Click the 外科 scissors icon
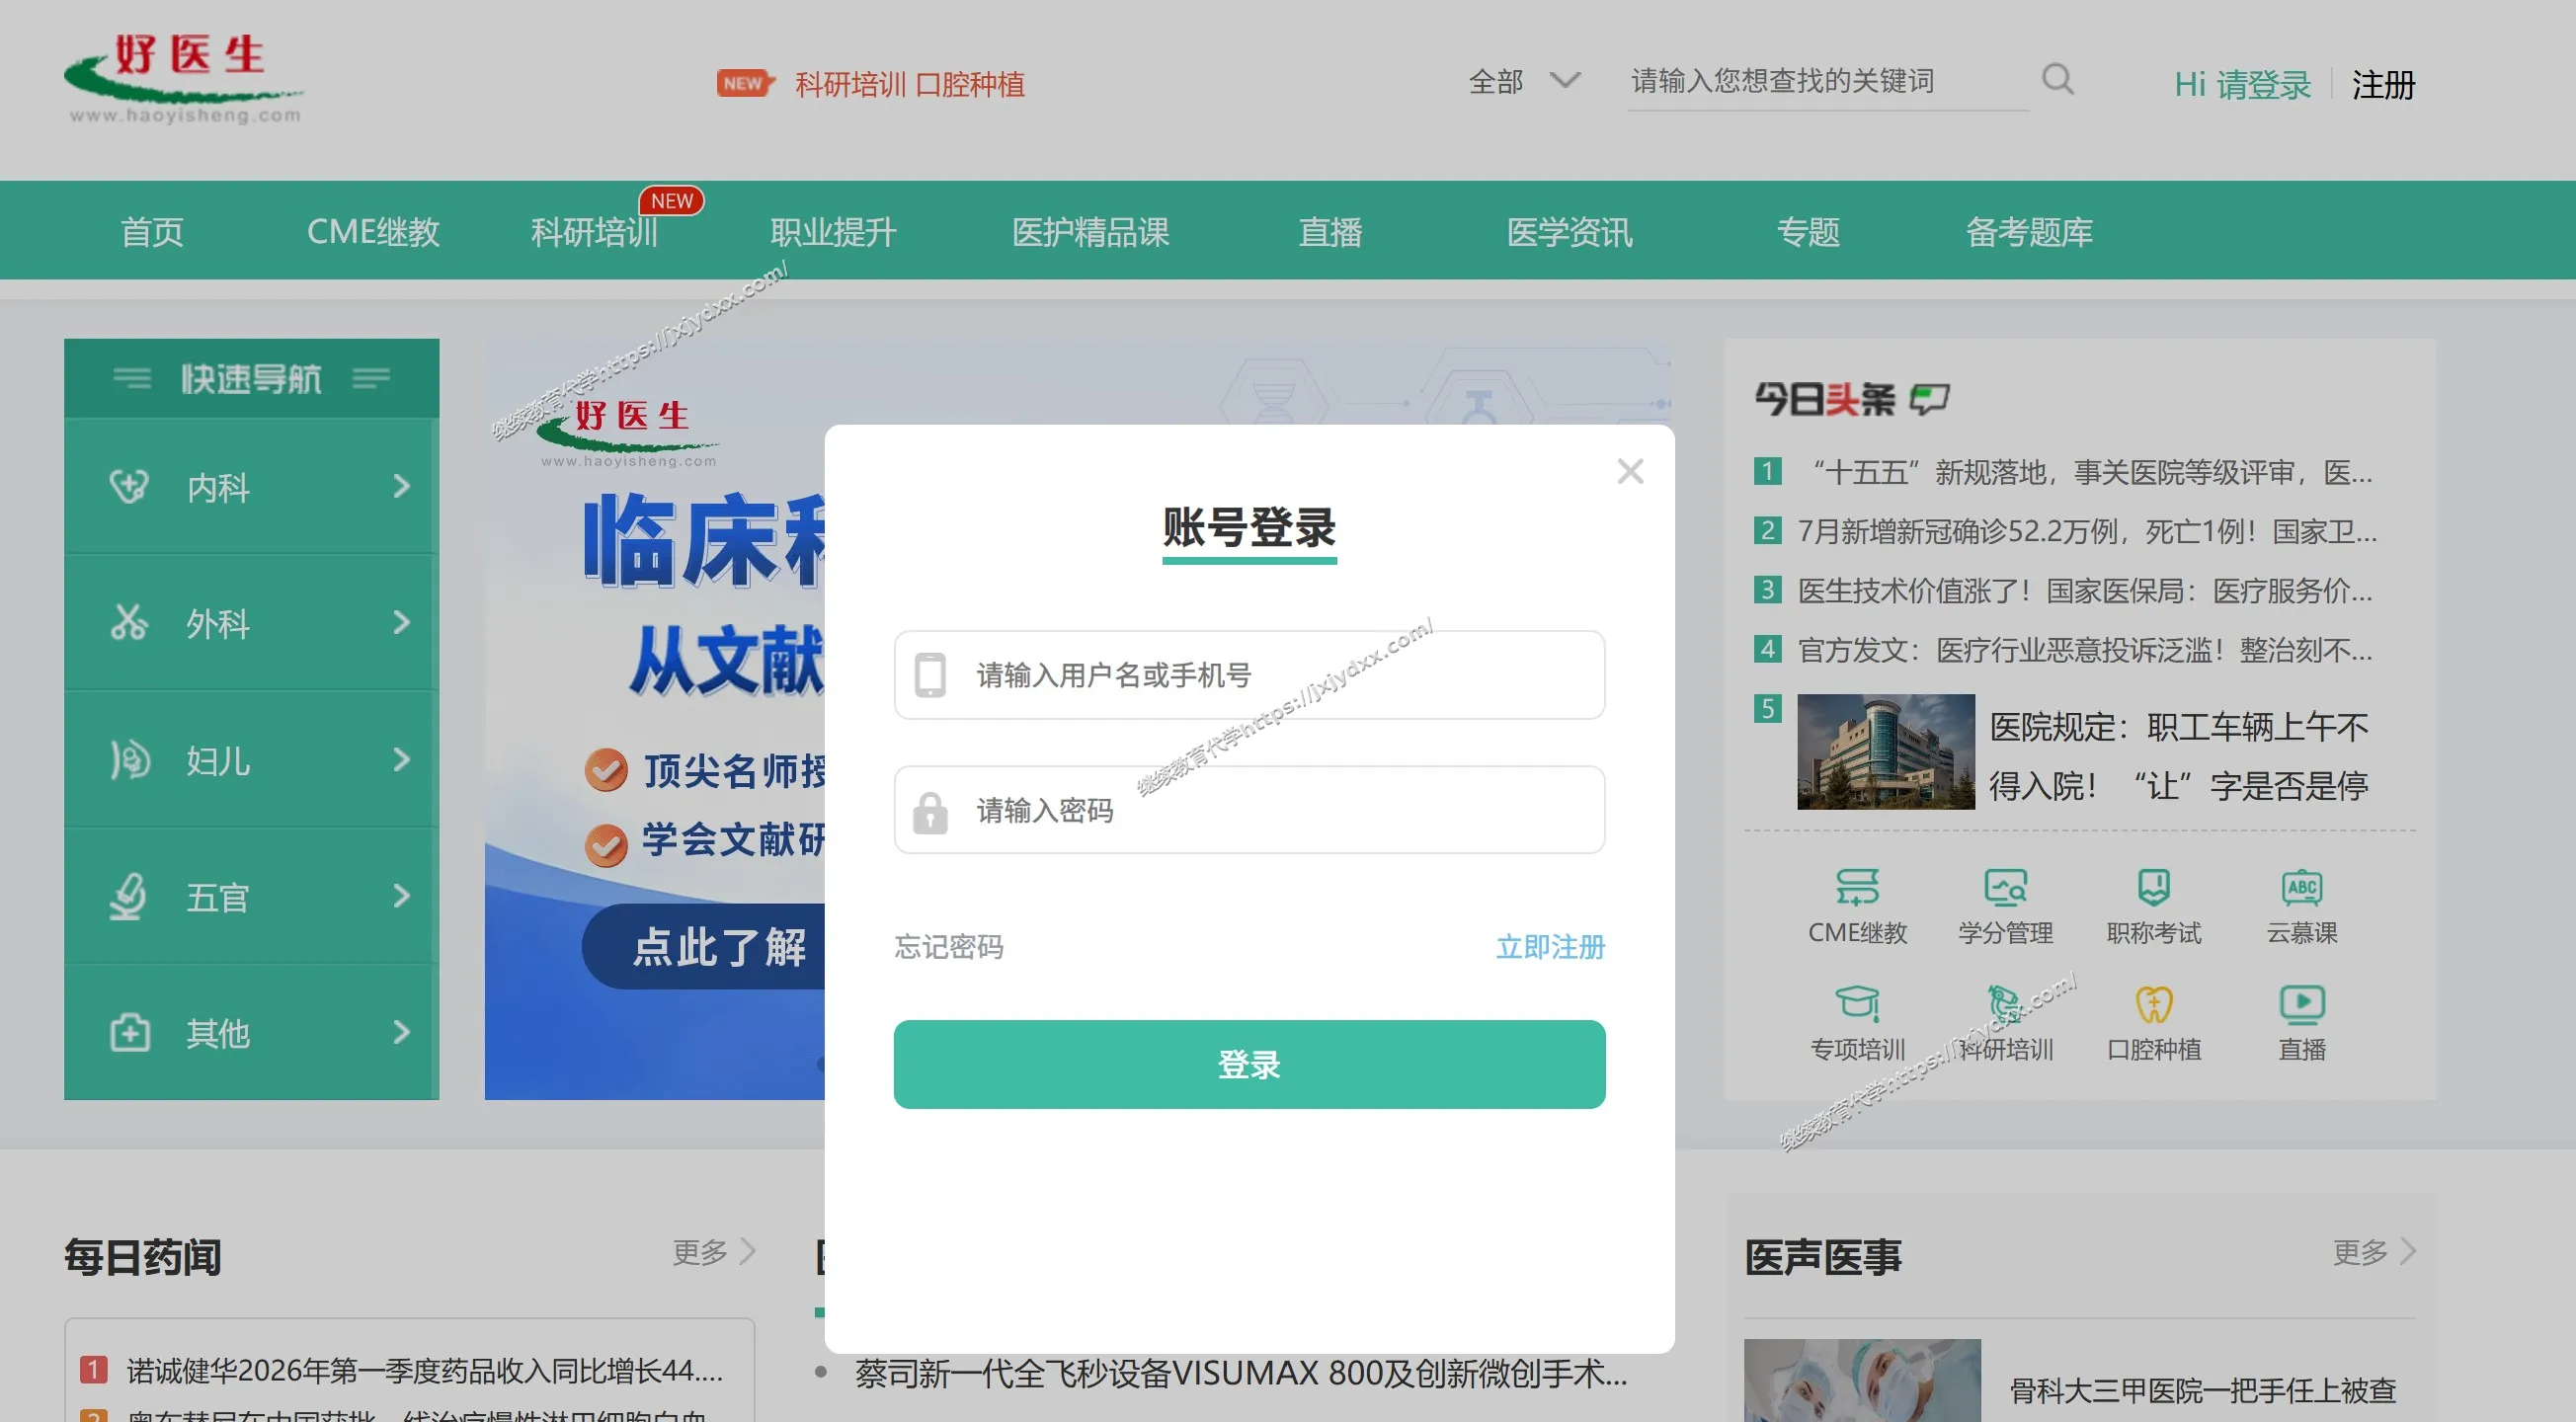 [x=129, y=622]
